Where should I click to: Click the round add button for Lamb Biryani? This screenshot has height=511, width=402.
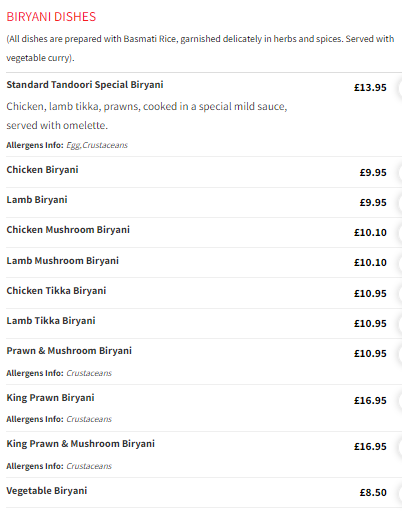click(400, 203)
